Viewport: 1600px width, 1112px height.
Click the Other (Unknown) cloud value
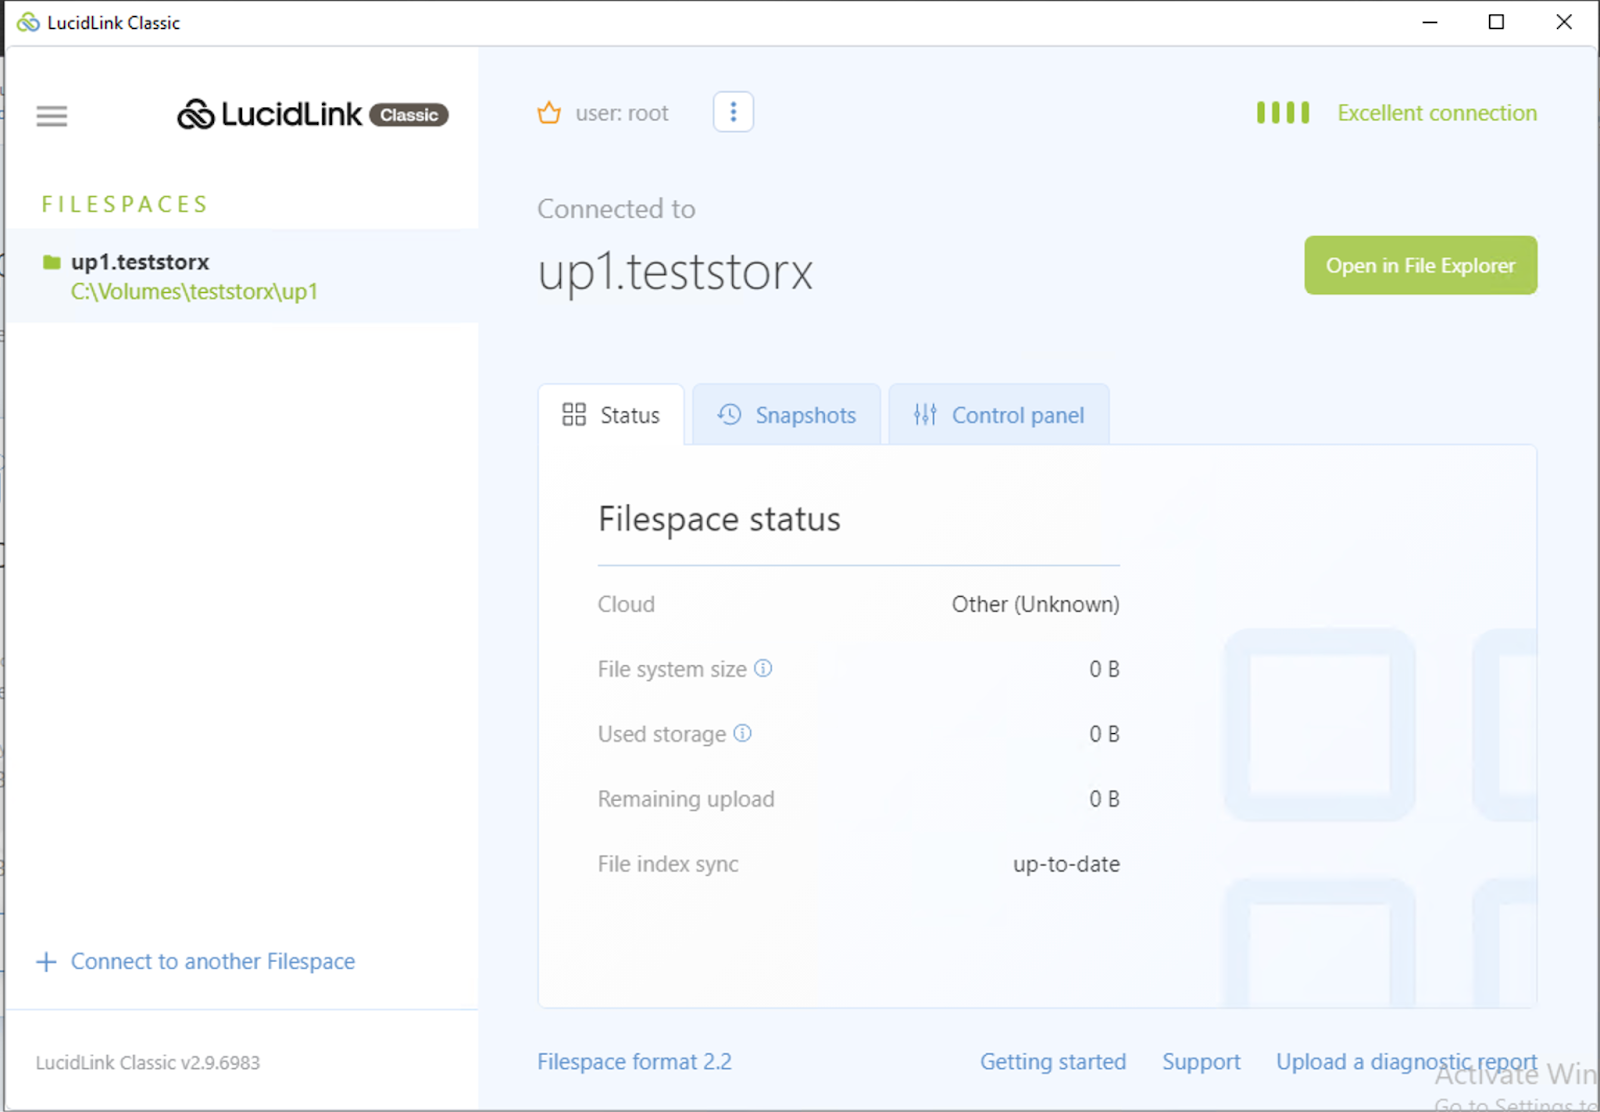pyautogui.click(x=1035, y=604)
